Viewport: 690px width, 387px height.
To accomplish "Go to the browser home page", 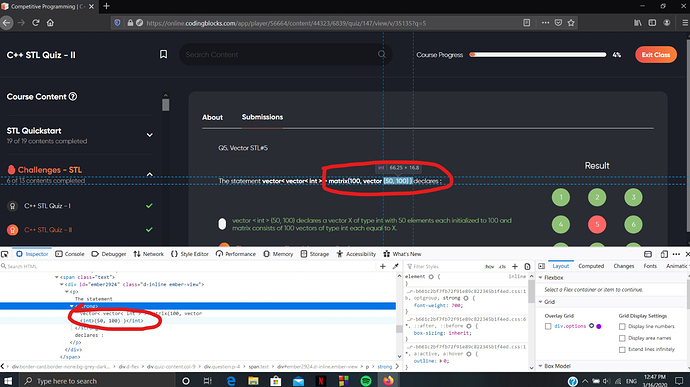I will tap(50, 23).
